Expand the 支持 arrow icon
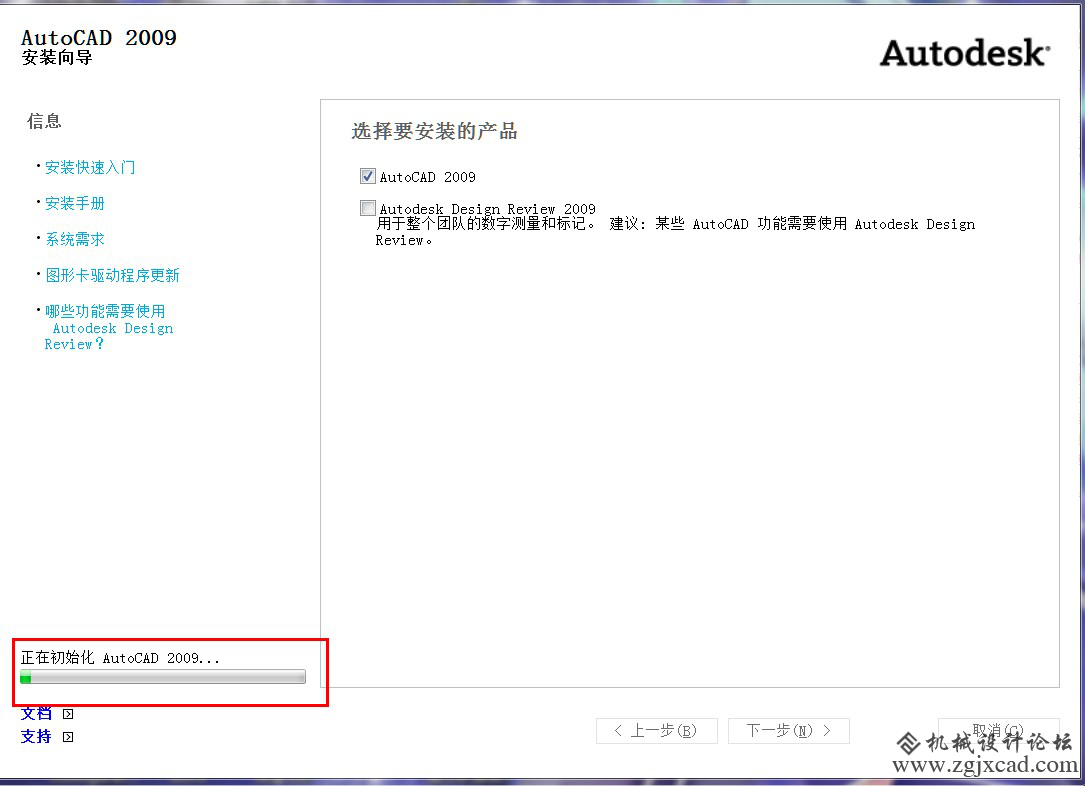This screenshot has width=1085, height=786. point(68,737)
